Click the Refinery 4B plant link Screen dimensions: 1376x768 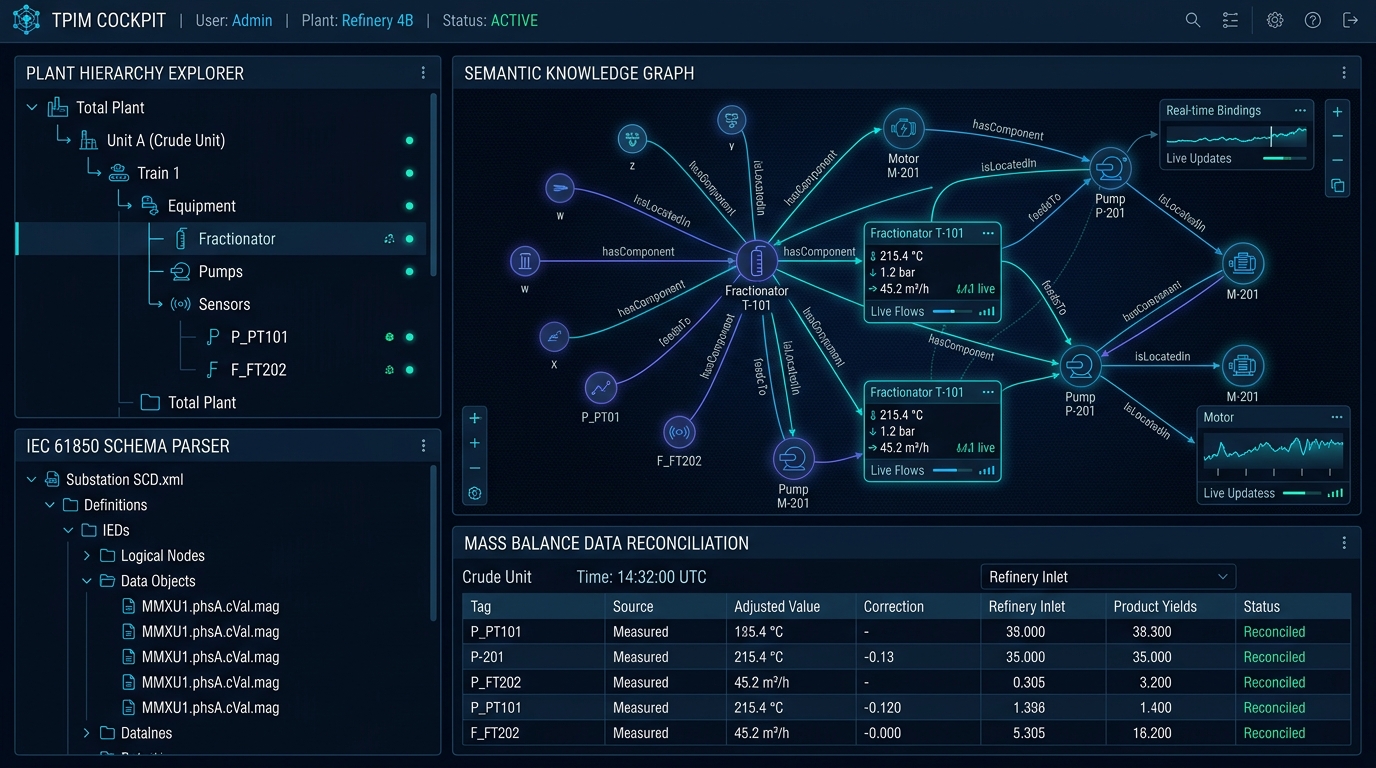pos(377,20)
